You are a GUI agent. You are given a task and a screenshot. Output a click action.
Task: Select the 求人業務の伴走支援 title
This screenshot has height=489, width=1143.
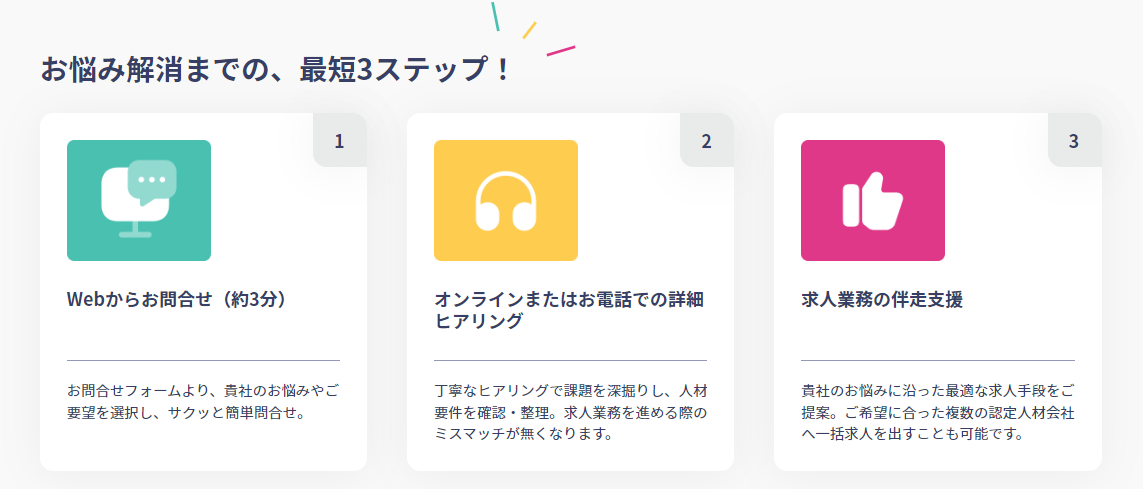click(x=882, y=299)
